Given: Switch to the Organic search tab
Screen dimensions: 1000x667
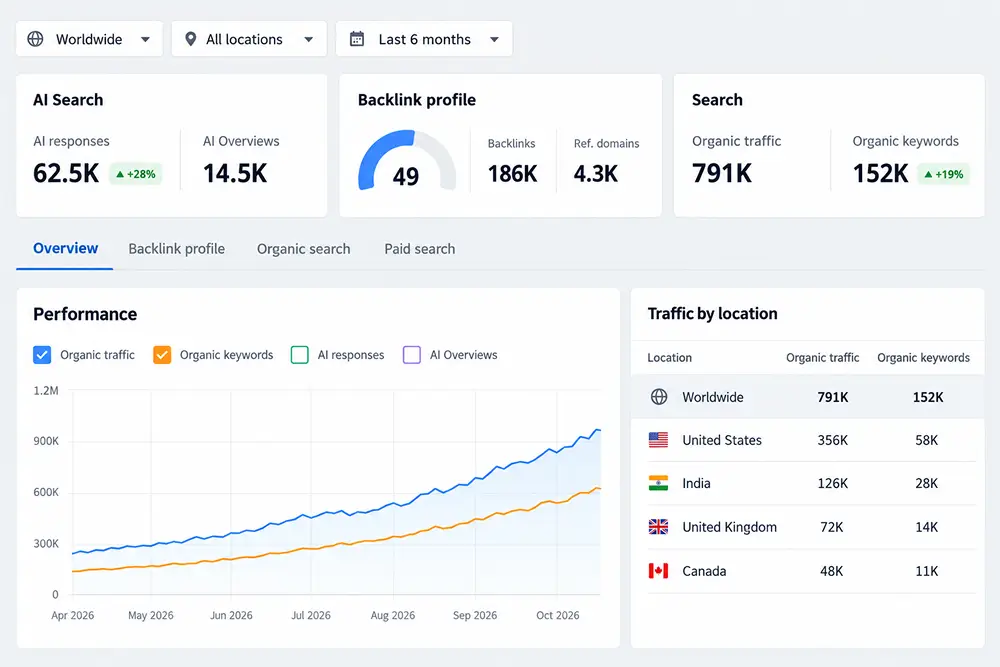Looking at the screenshot, I should pos(304,249).
